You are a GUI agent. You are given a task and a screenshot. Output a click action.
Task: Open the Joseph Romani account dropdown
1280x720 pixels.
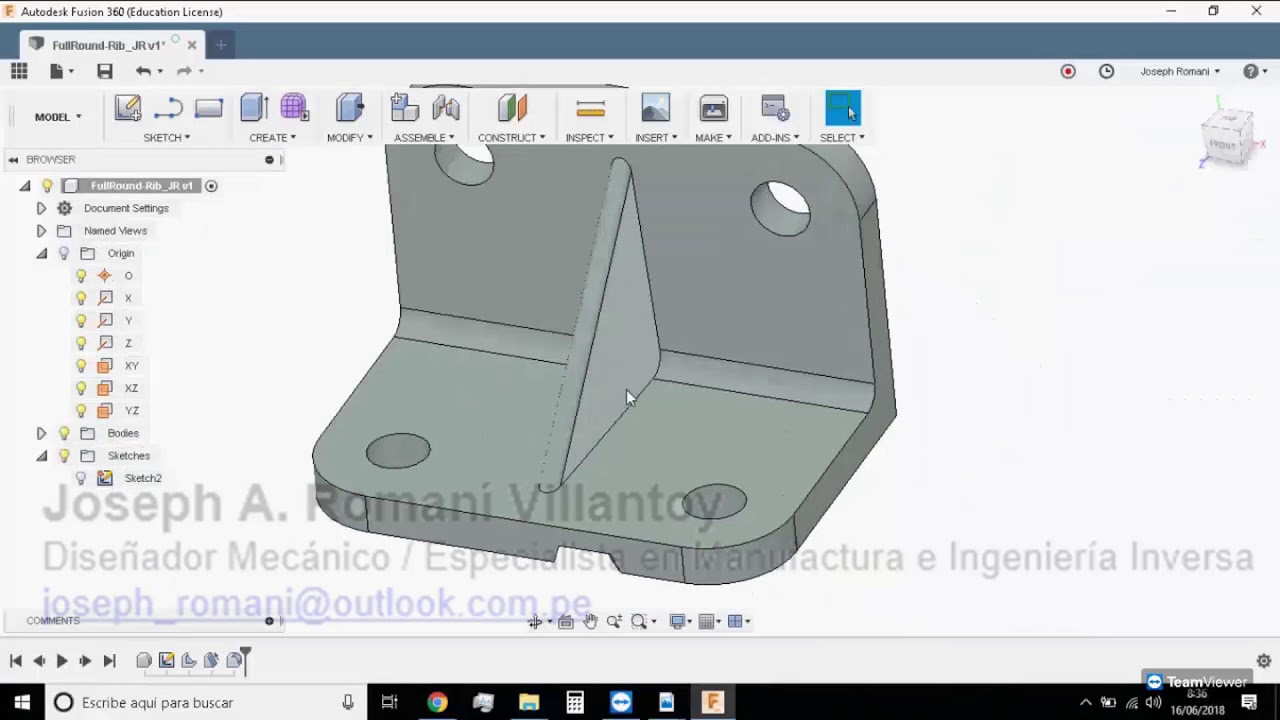[1180, 71]
